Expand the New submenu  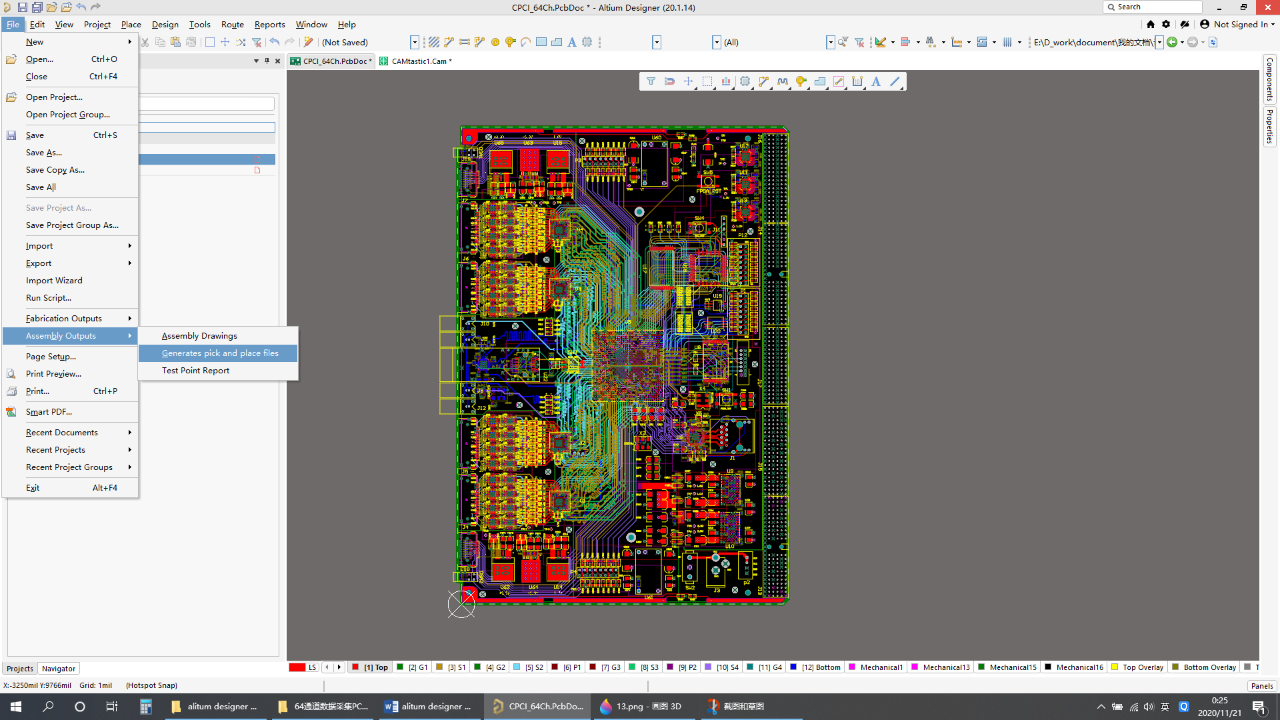tap(69, 42)
